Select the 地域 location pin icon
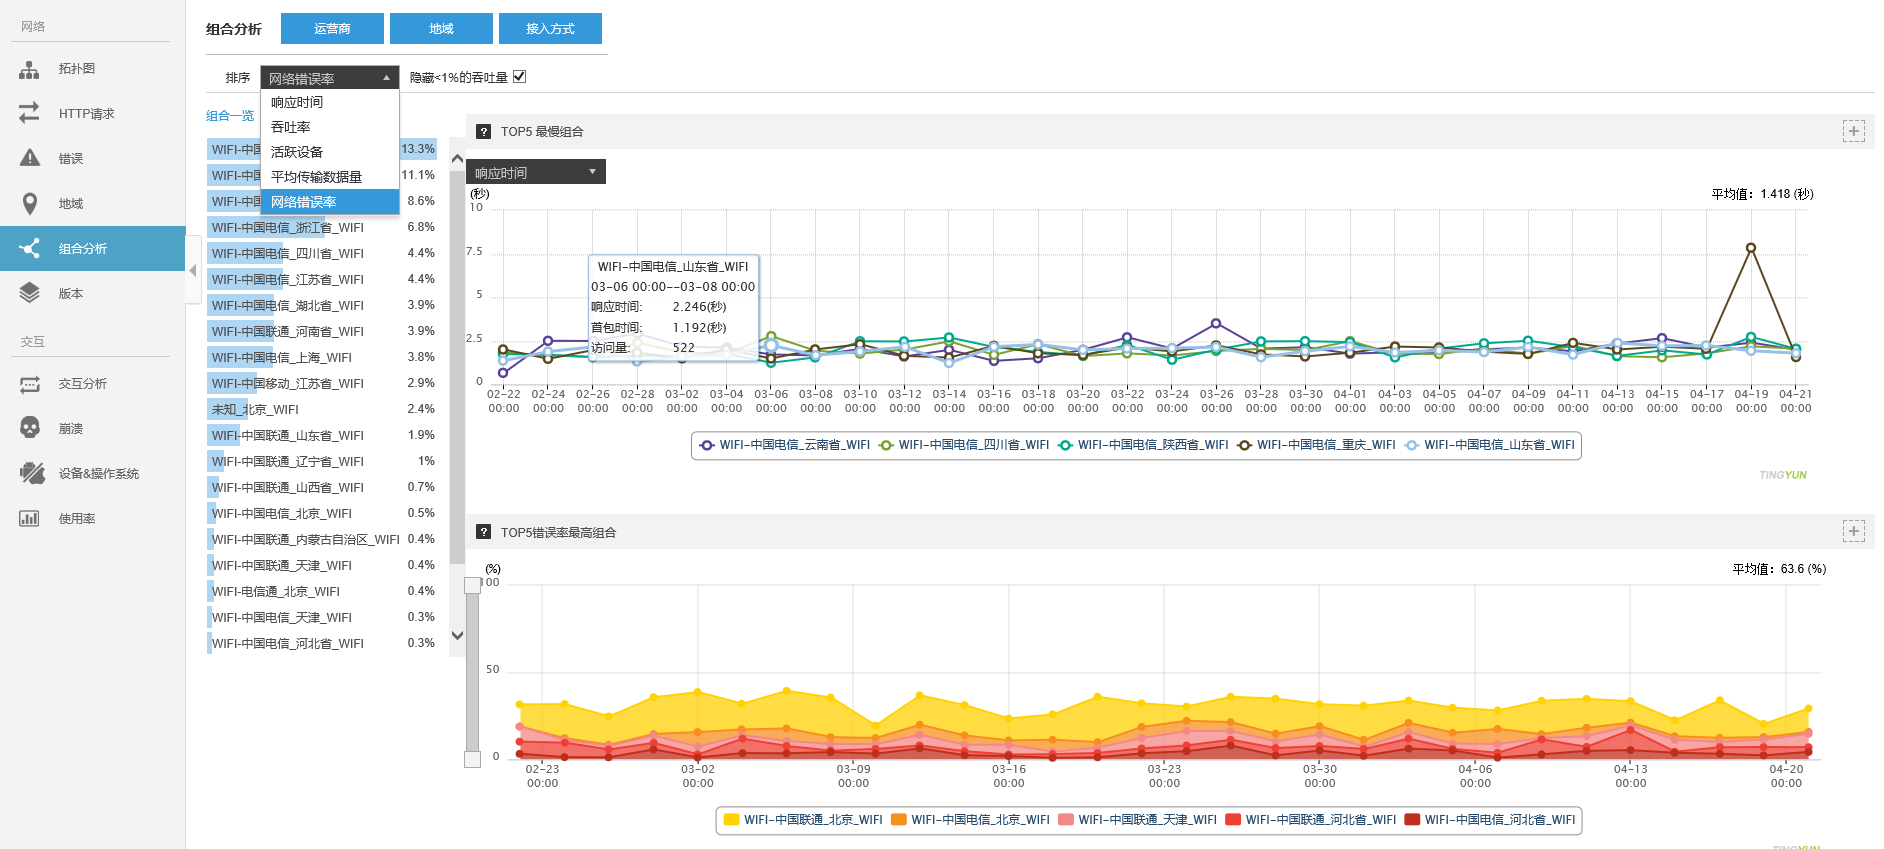Image resolution: width=1884 pixels, height=849 pixels. (x=30, y=204)
